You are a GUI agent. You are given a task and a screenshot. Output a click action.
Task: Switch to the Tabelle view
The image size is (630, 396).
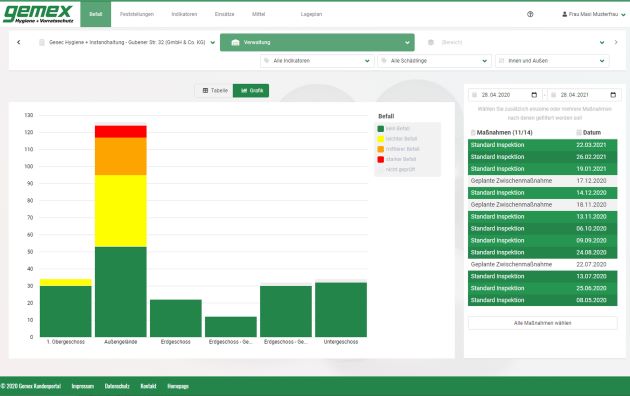(x=215, y=90)
